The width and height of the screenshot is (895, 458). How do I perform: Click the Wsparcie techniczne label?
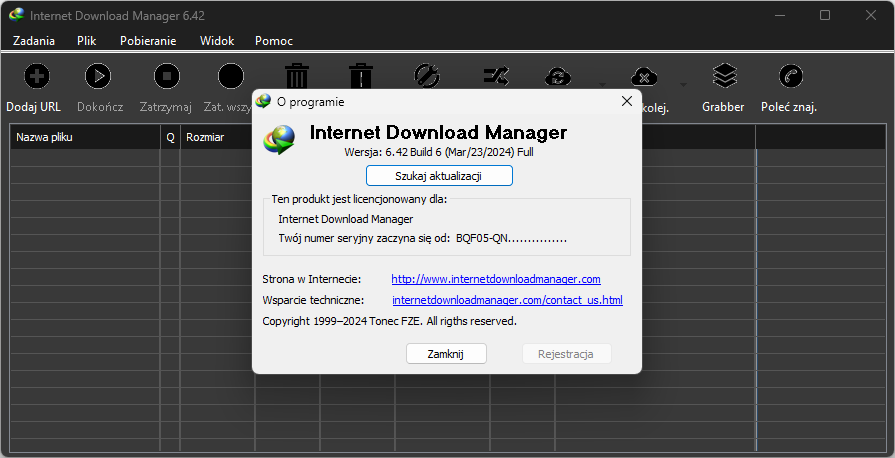pyautogui.click(x=313, y=300)
